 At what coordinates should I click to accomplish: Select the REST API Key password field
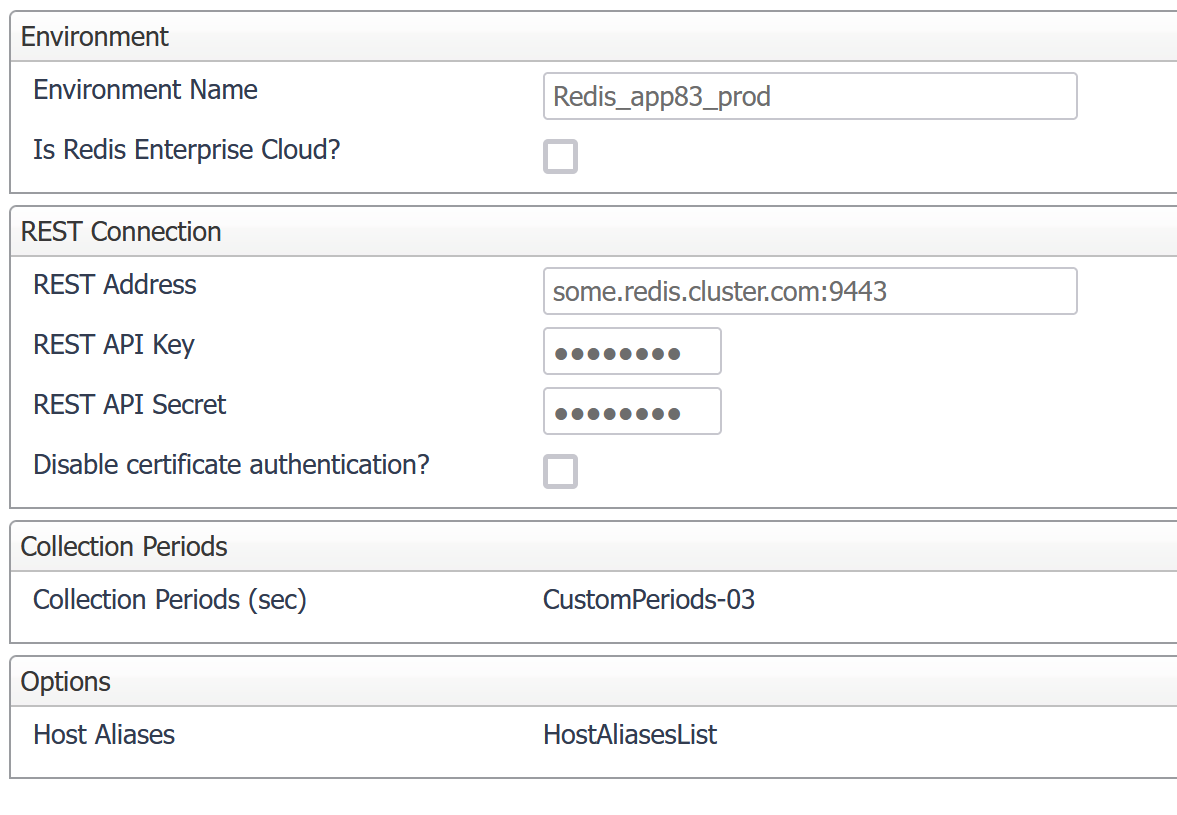click(632, 351)
